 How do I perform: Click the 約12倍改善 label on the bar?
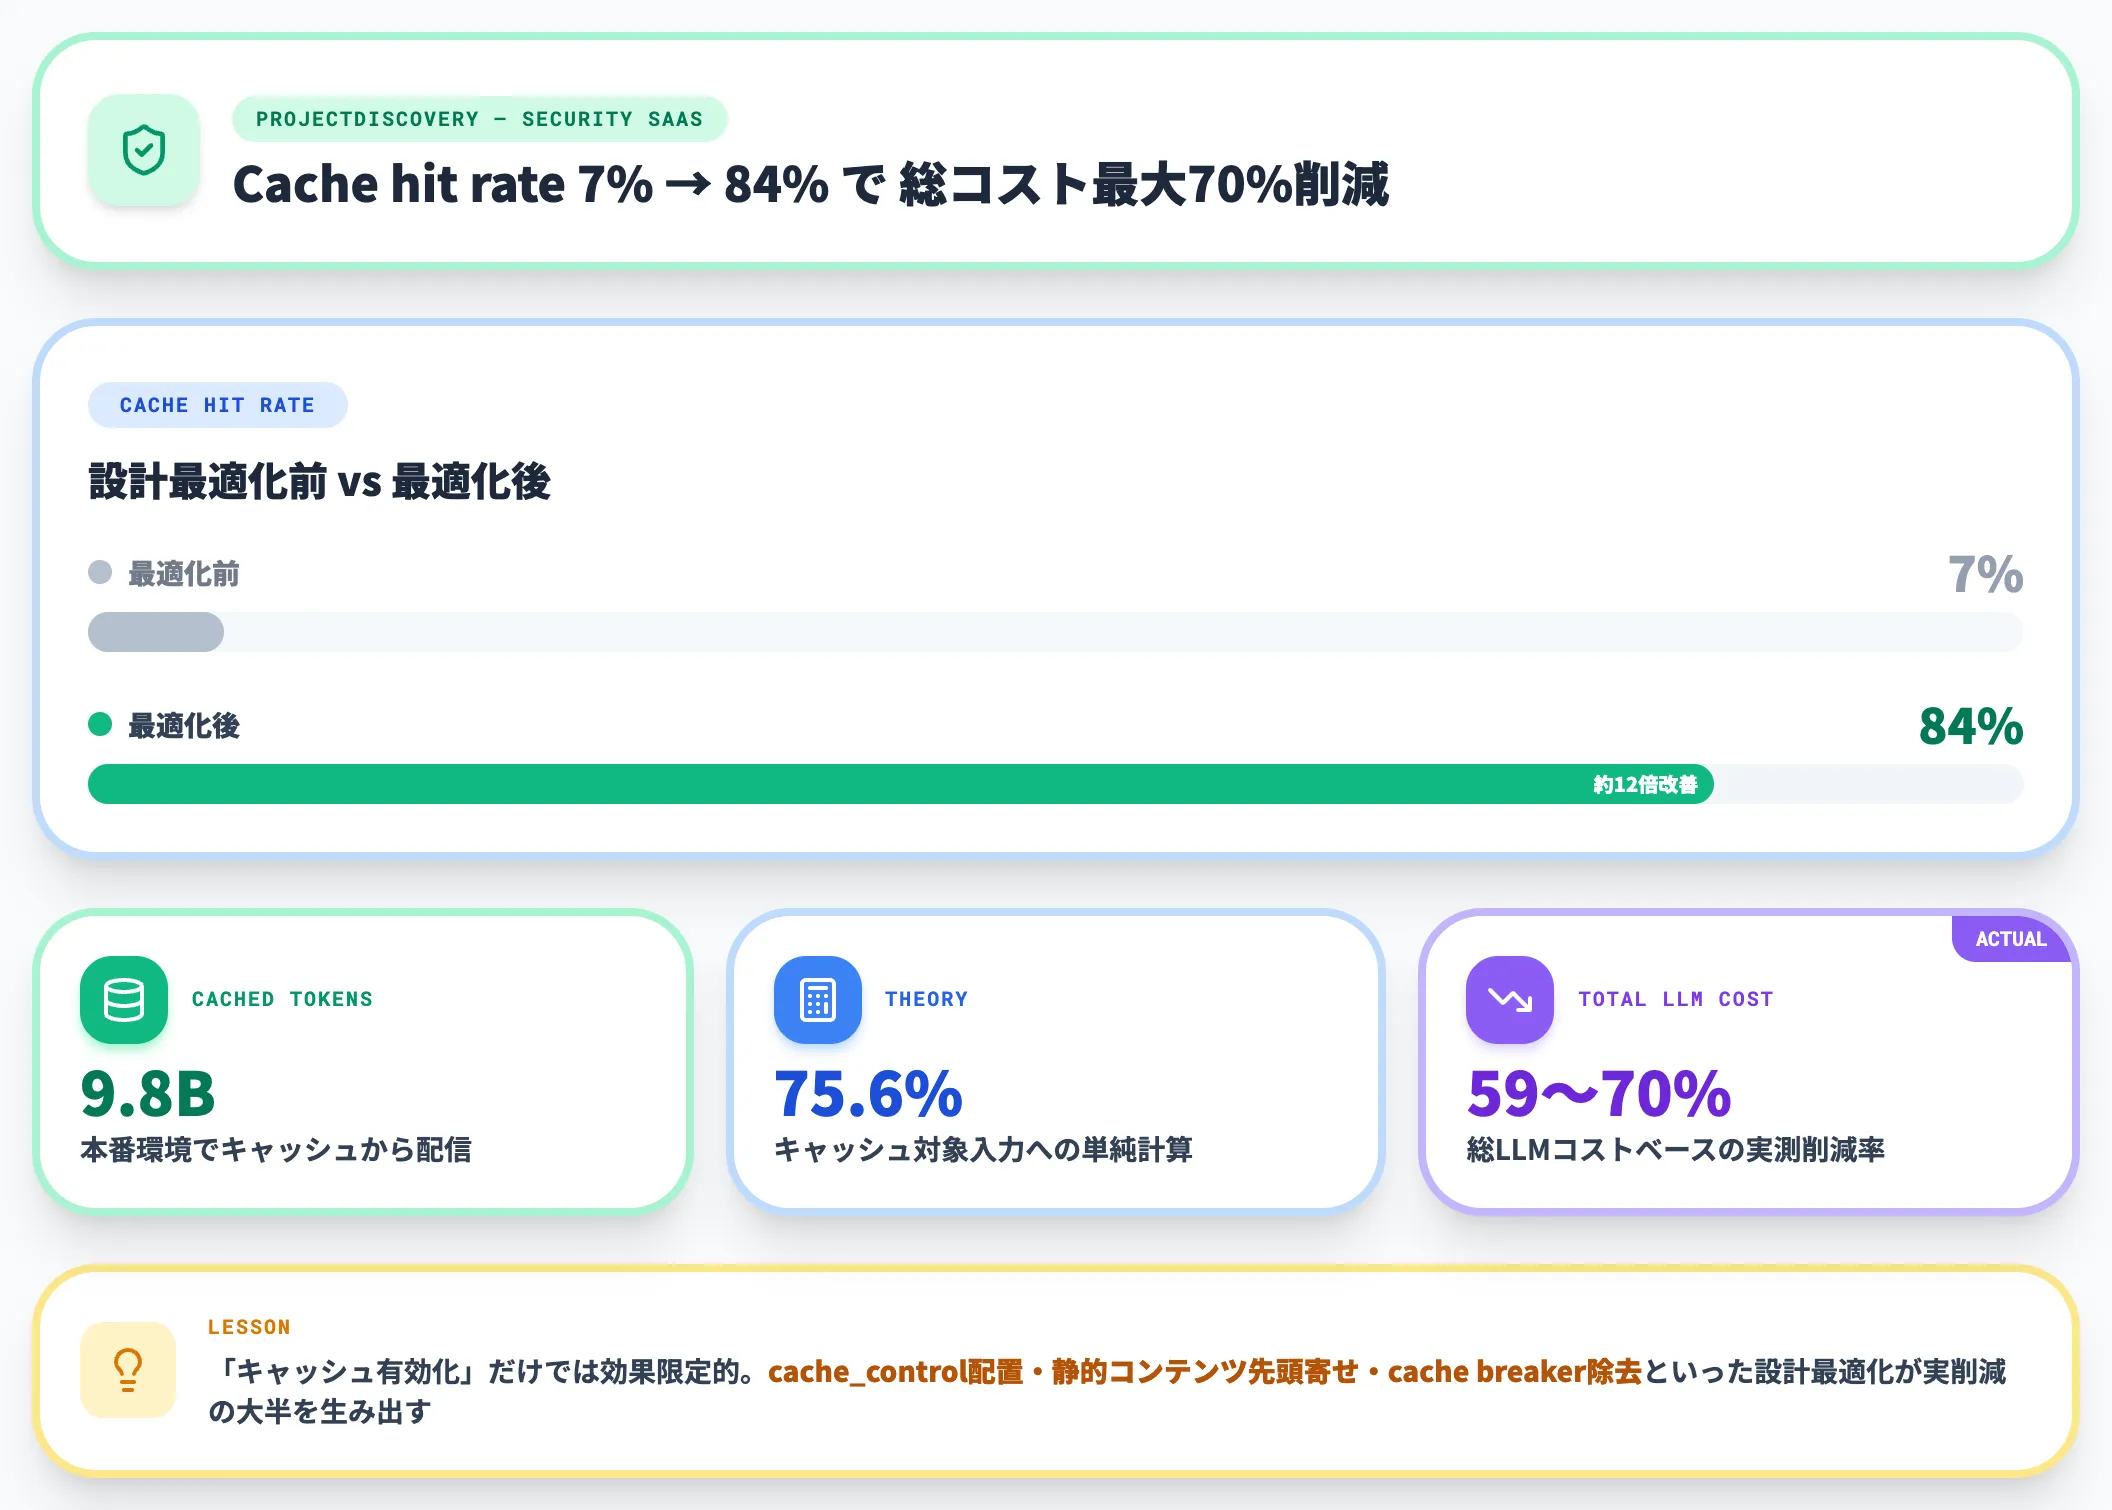(1645, 785)
